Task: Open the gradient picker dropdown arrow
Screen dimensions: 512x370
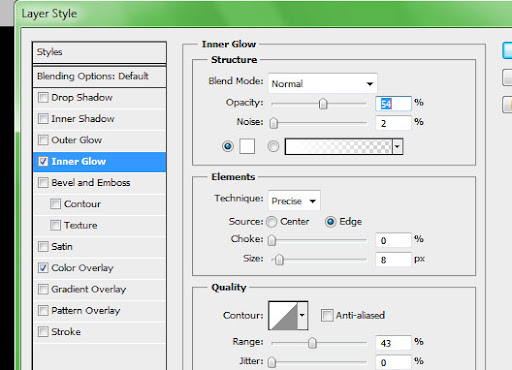Action: click(397, 147)
